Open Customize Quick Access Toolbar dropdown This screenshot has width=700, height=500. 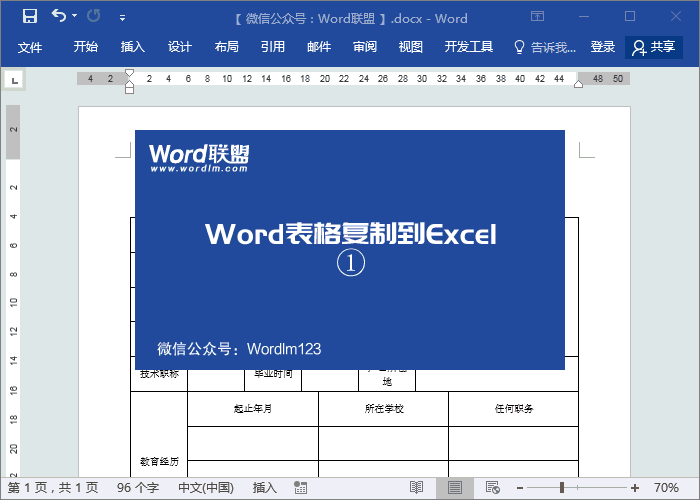tap(122, 18)
